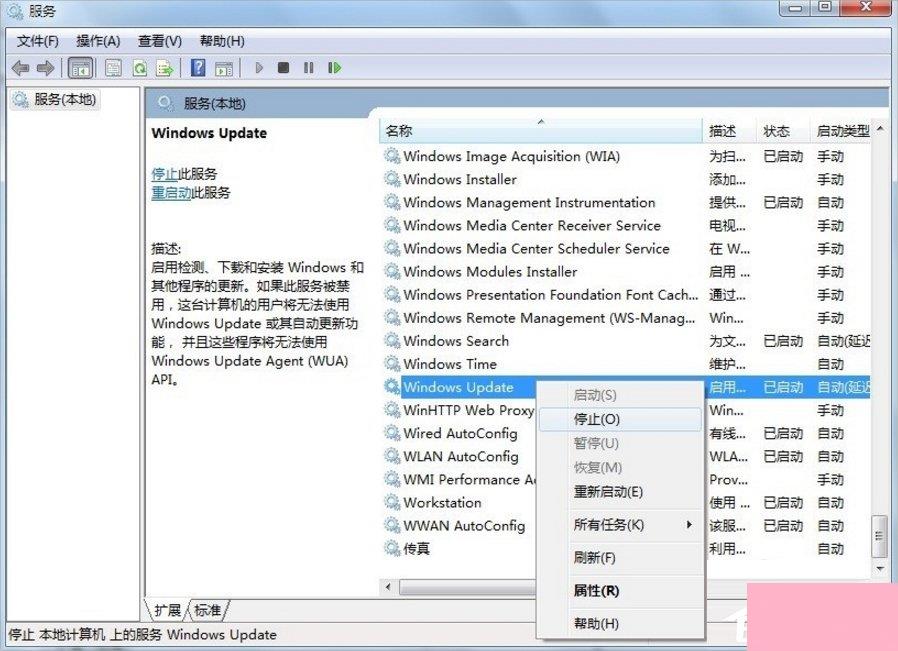
Task: Select Windows Remote Management service row
Action: (627, 318)
